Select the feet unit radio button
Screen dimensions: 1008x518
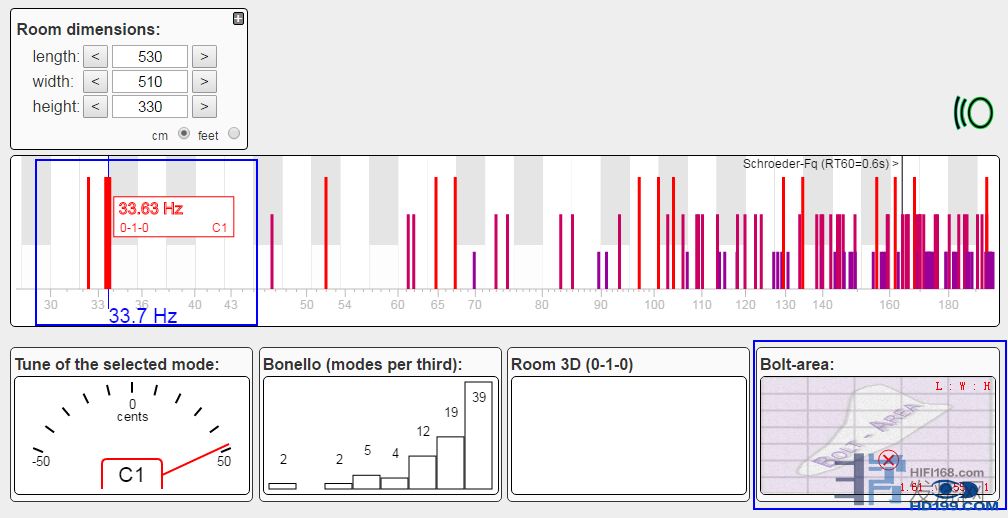tap(234, 134)
